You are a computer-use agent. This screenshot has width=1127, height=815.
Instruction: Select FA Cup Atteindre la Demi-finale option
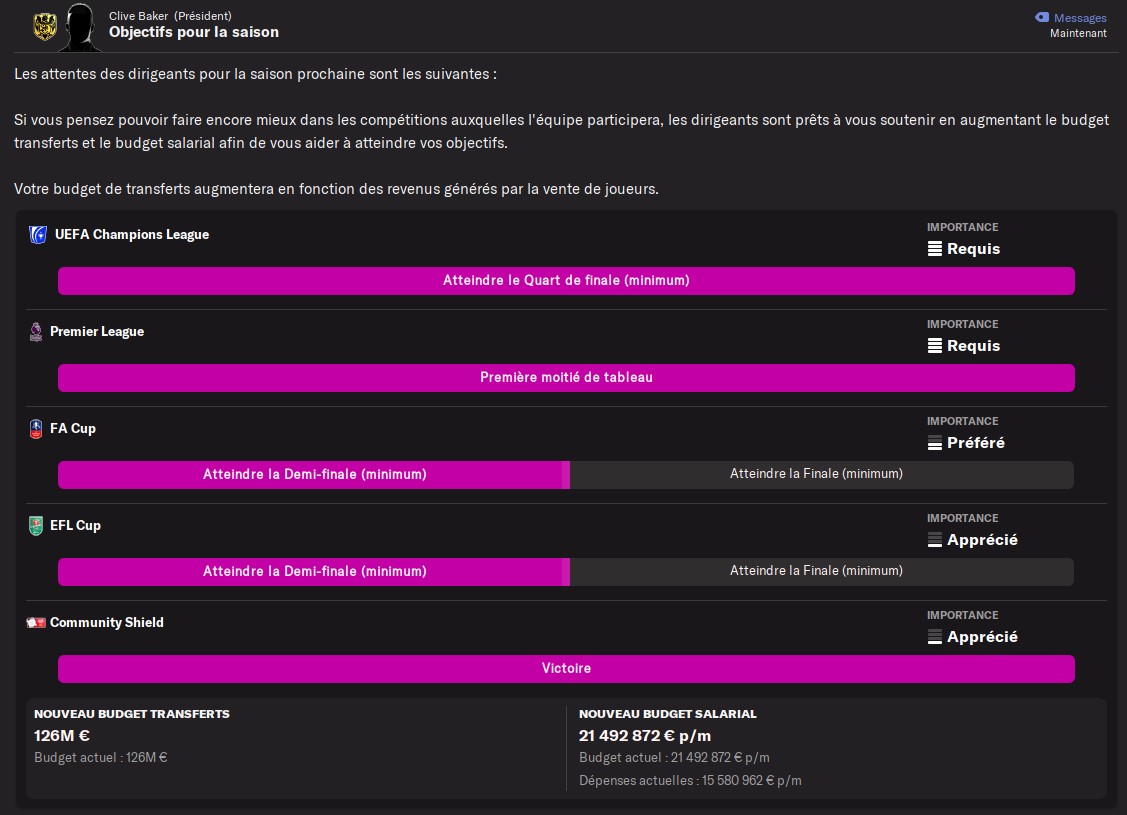tap(314, 475)
